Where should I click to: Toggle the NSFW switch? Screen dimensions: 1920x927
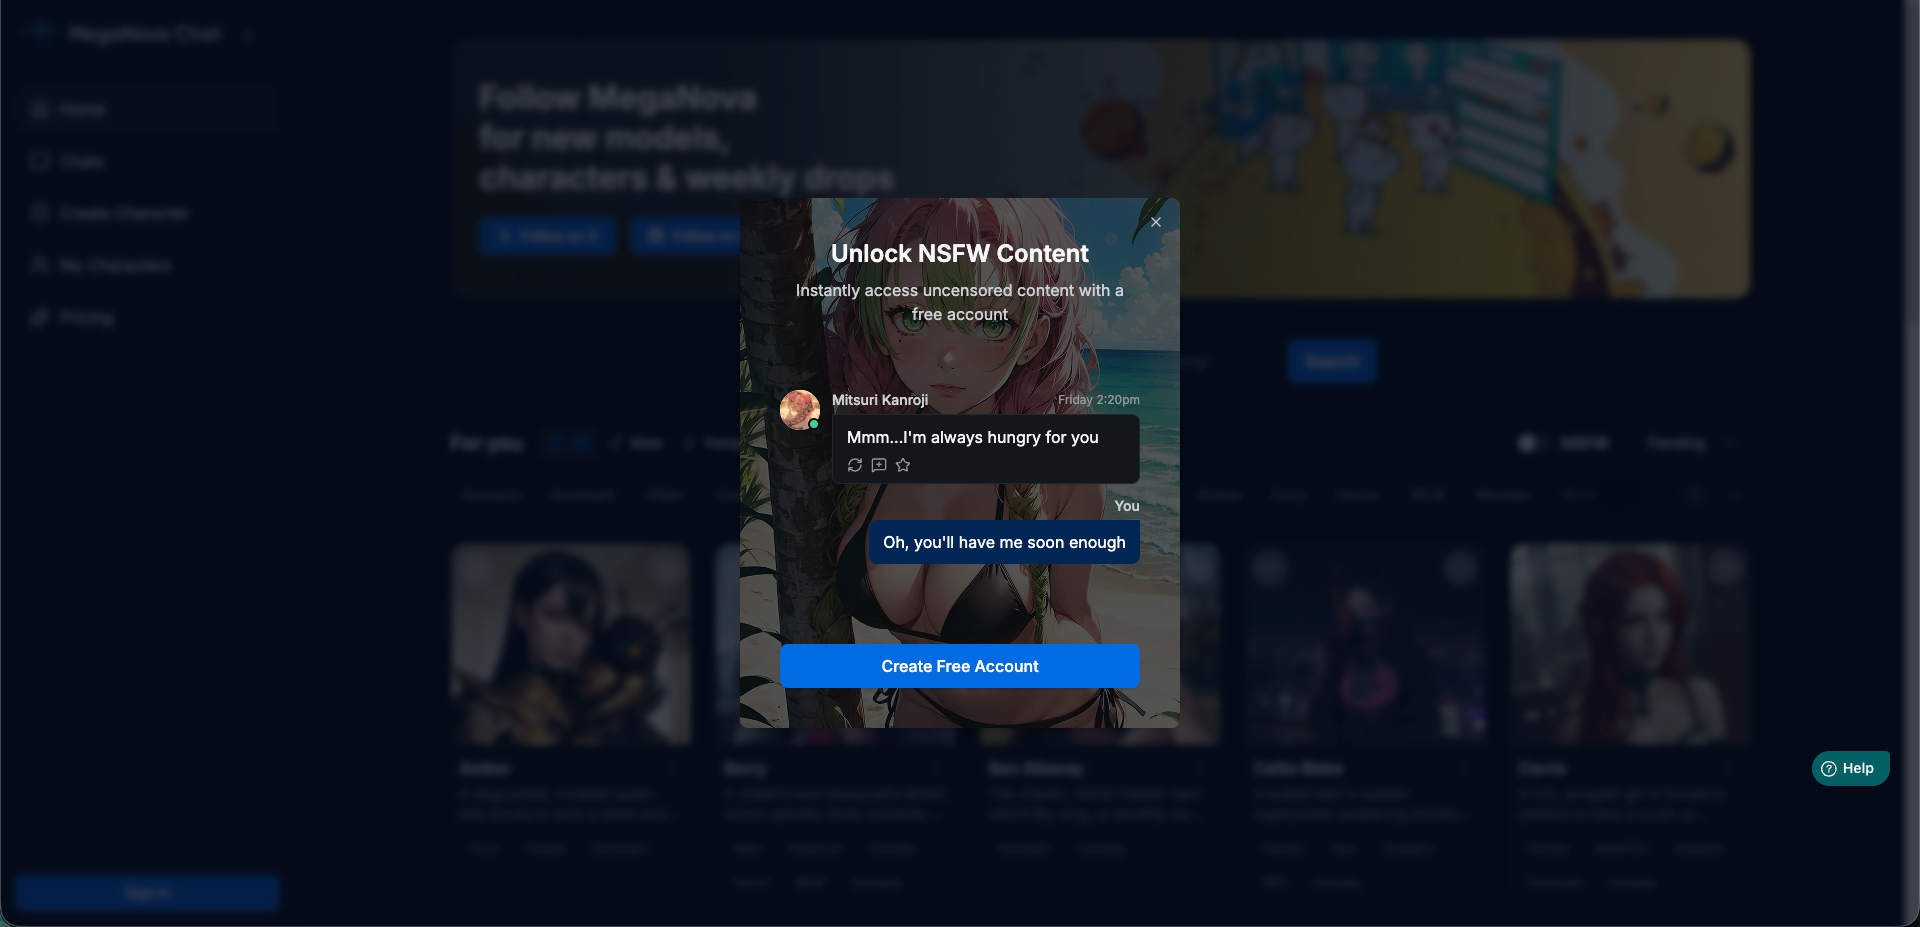point(1529,443)
